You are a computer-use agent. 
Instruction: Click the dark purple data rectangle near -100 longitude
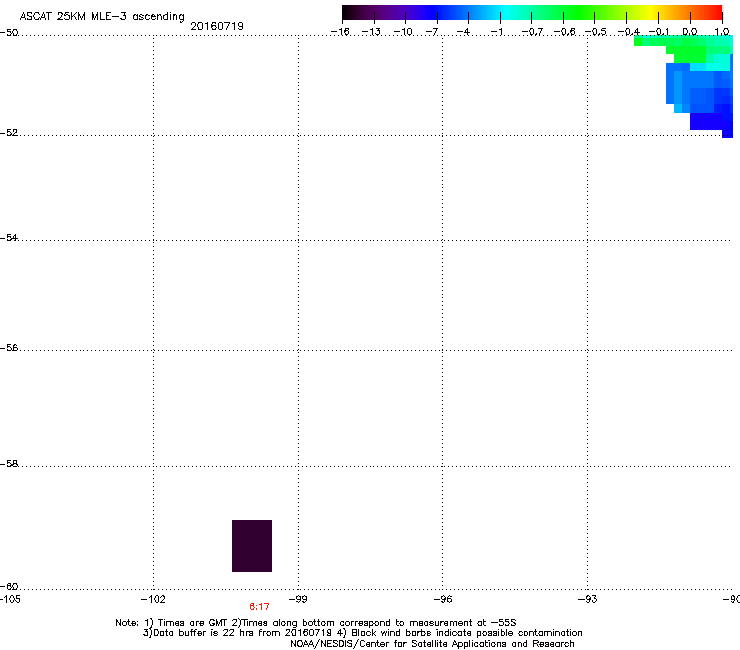[252, 546]
